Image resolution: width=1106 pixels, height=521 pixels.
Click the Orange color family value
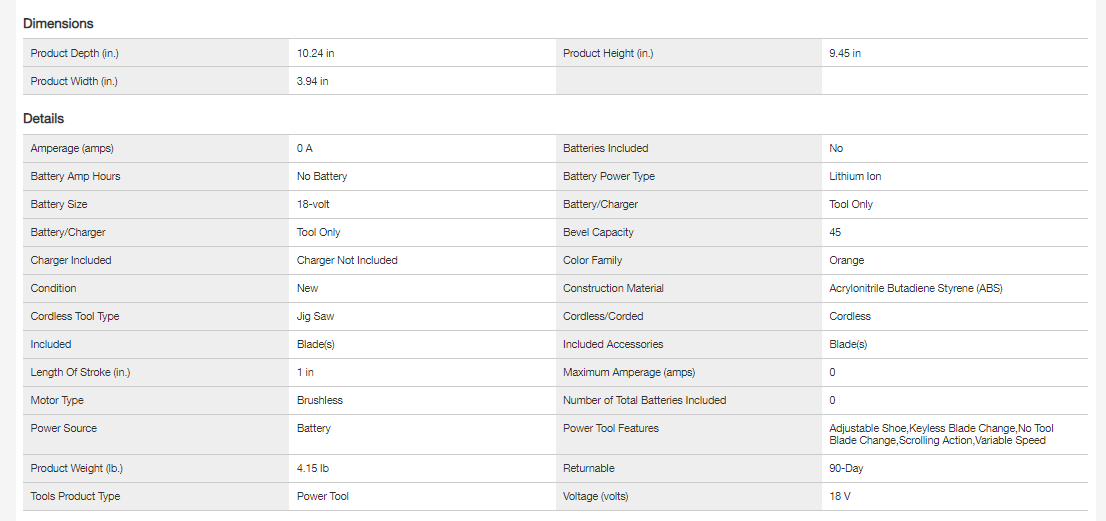click(846, 260)
